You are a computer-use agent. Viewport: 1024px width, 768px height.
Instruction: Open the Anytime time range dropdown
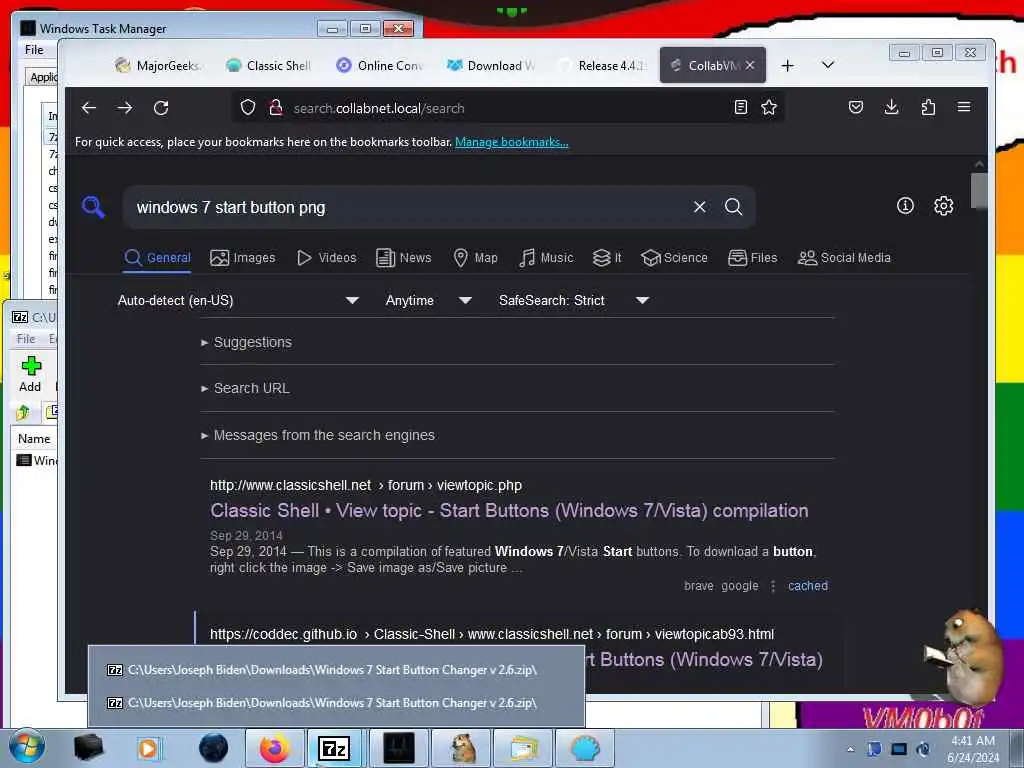(x=428, y=300)
